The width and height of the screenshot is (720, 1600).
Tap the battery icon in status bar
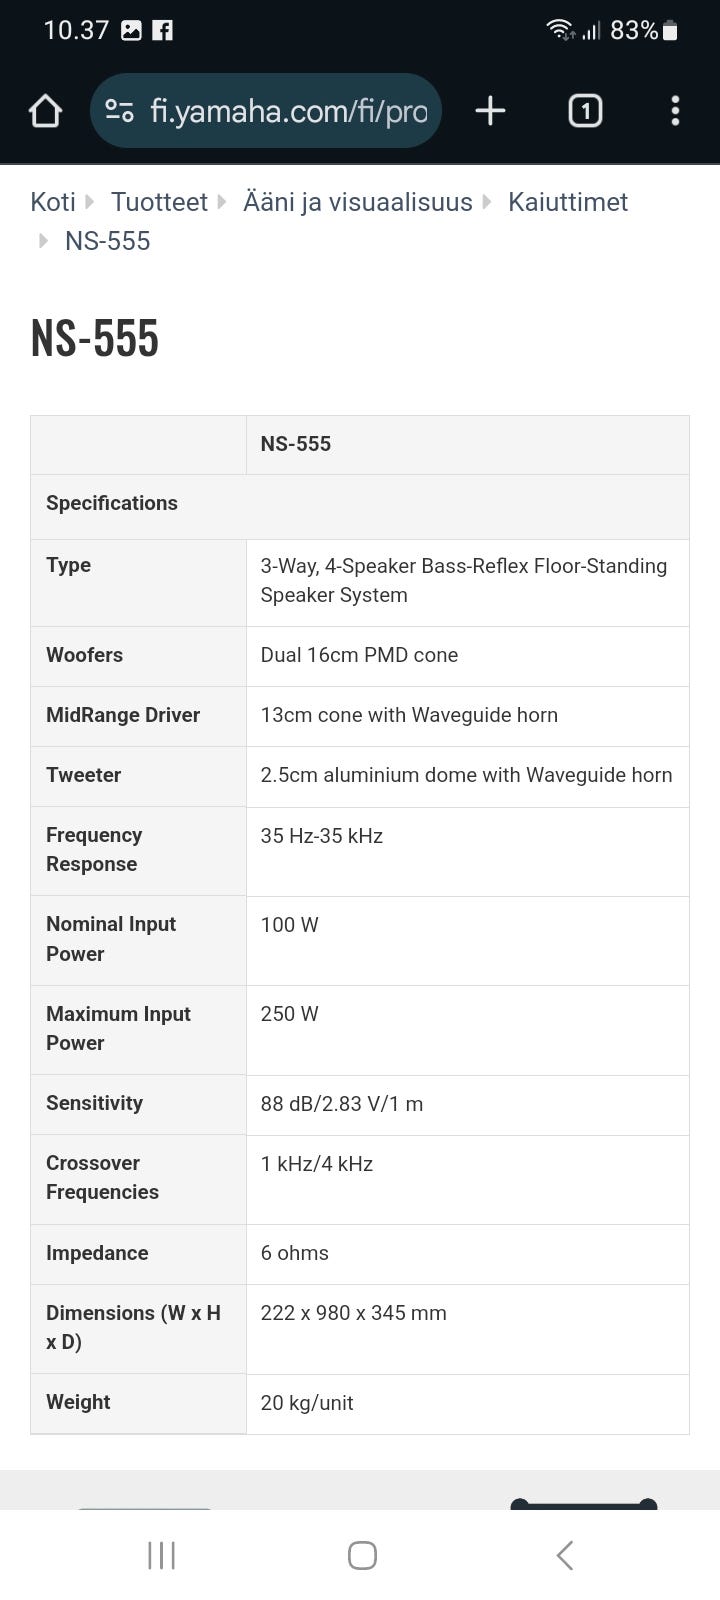670,31
